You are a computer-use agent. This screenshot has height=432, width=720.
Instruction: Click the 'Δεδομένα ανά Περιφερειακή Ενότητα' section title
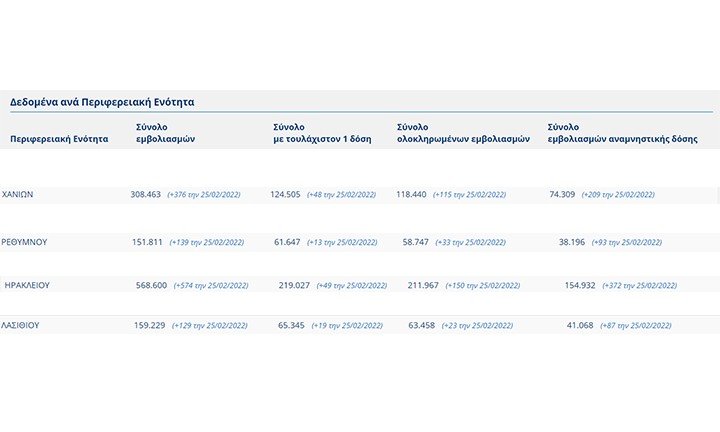(x=102, y=102)
